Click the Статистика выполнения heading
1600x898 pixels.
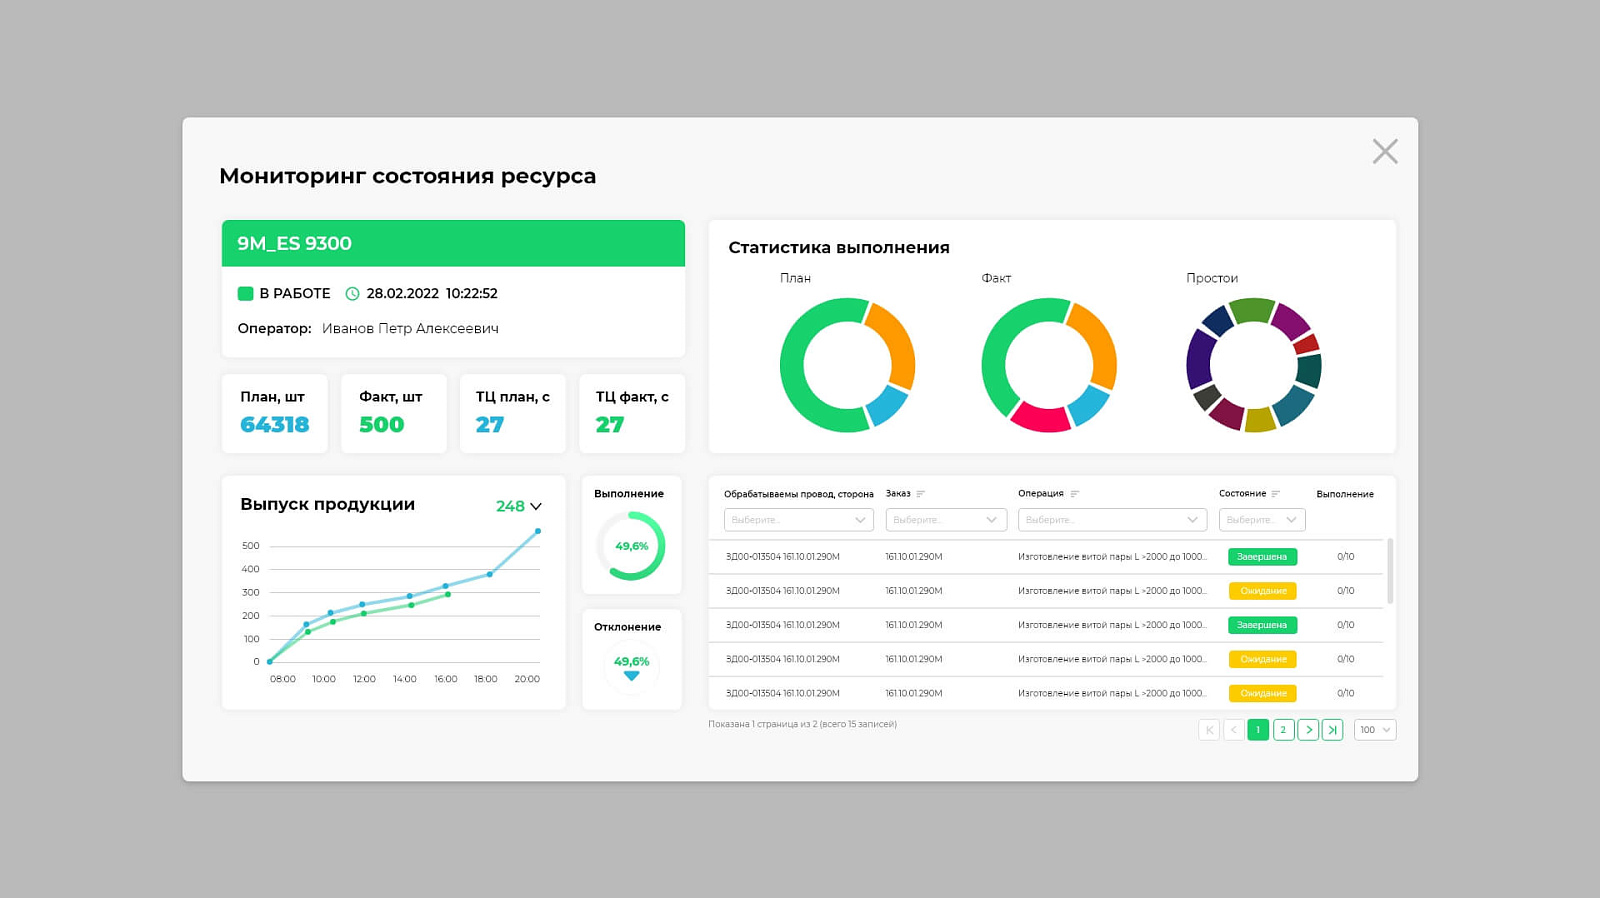point(839,248)
